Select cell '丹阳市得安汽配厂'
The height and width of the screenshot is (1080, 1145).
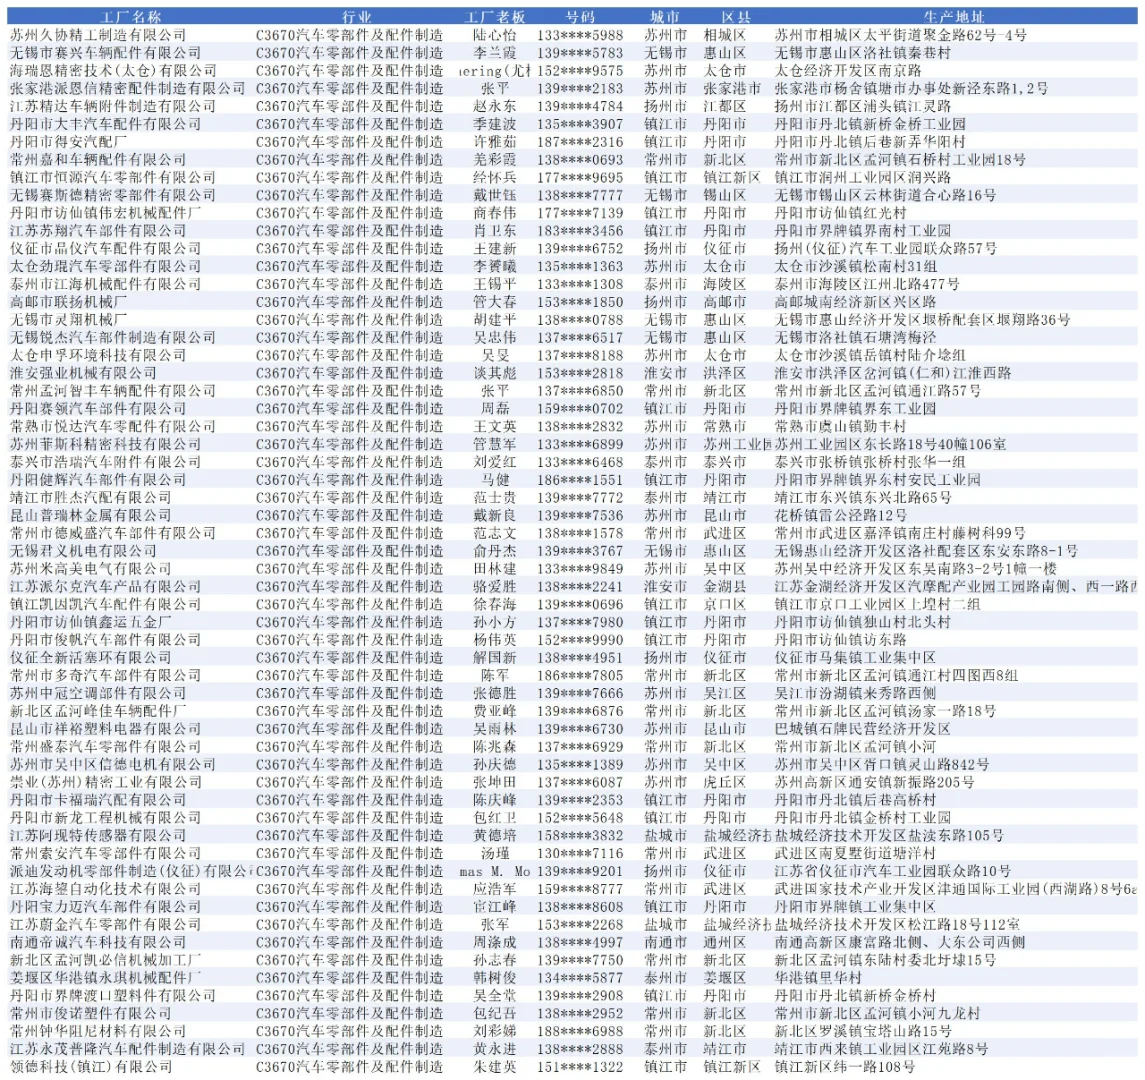[68, 142]
